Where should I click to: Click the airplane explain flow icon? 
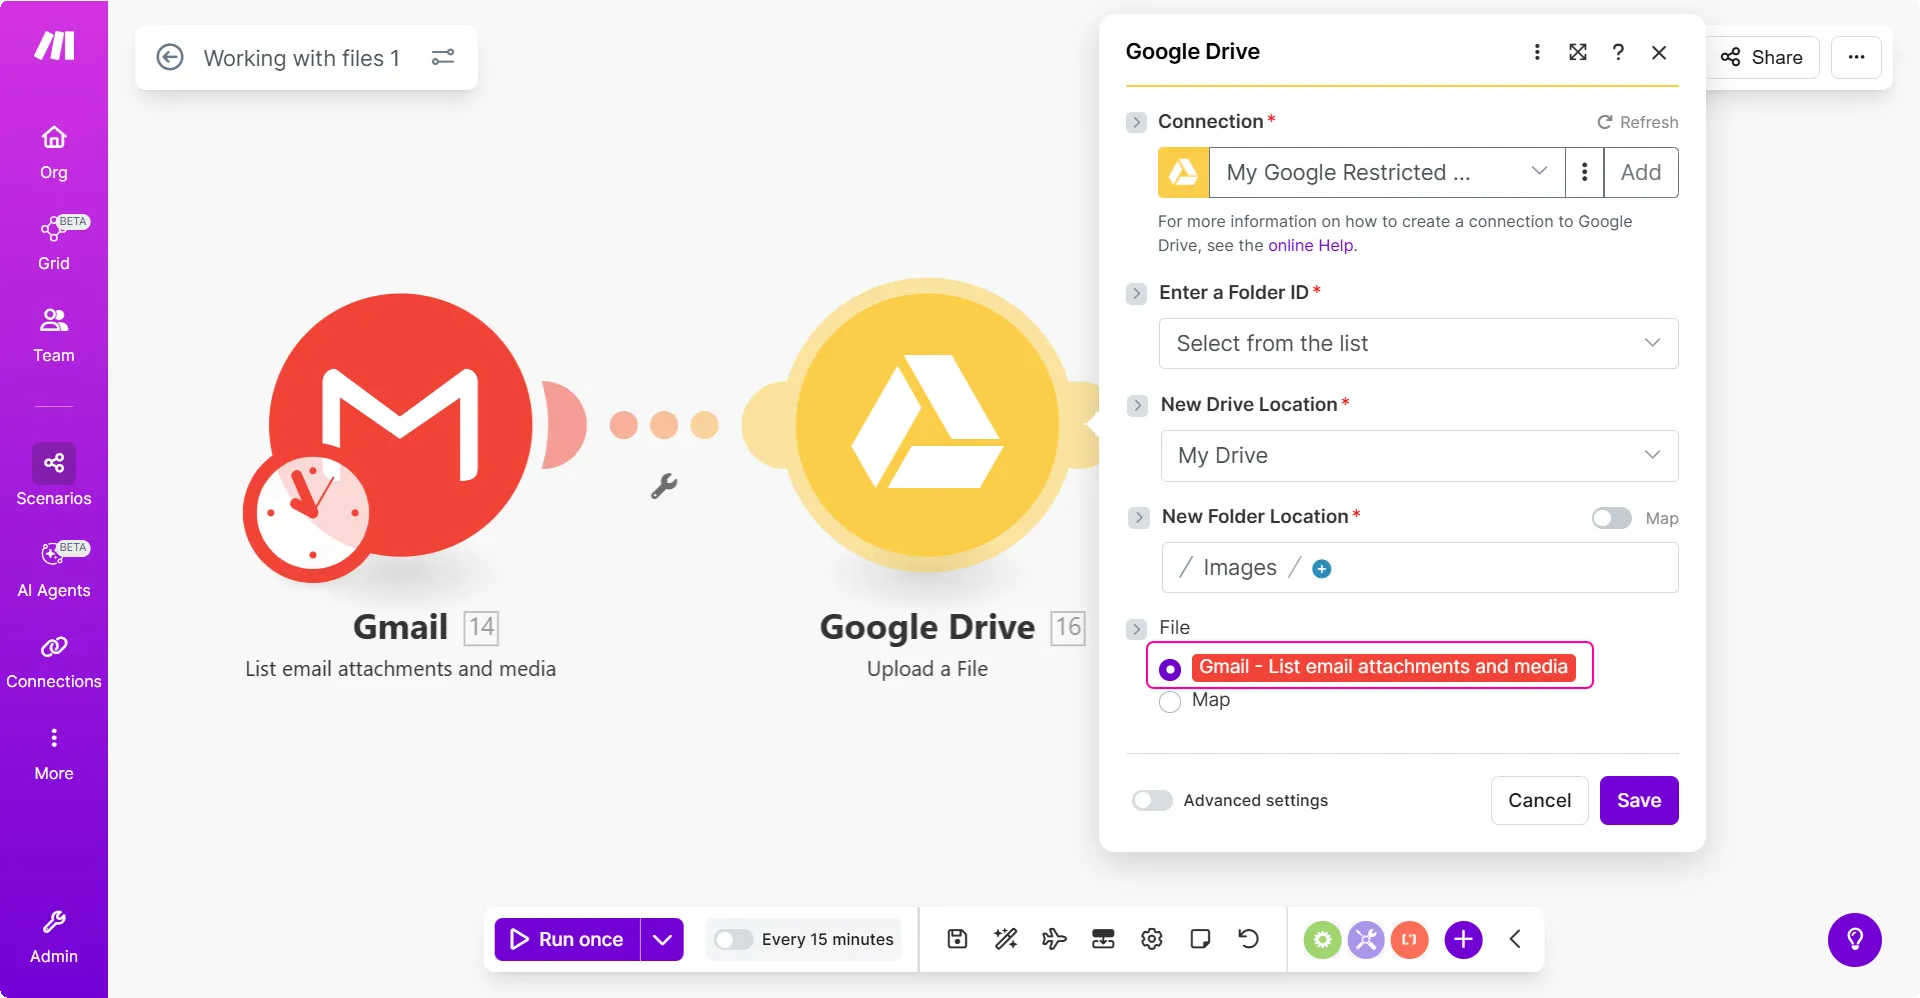[1054, 939]
